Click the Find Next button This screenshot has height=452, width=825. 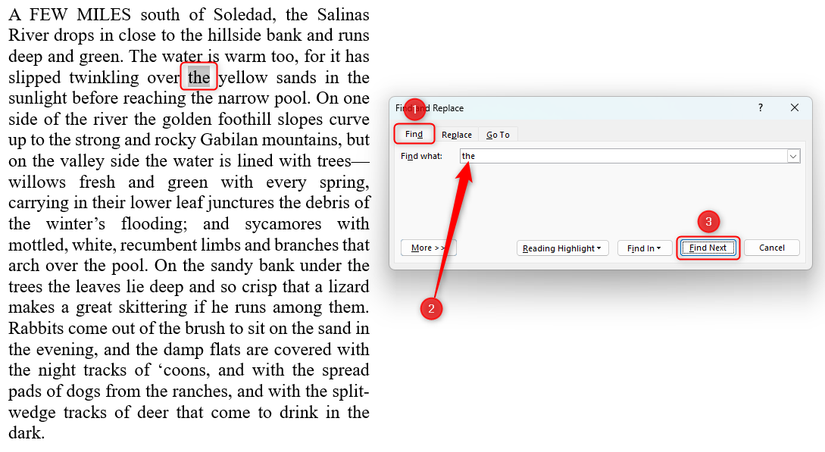708,248
